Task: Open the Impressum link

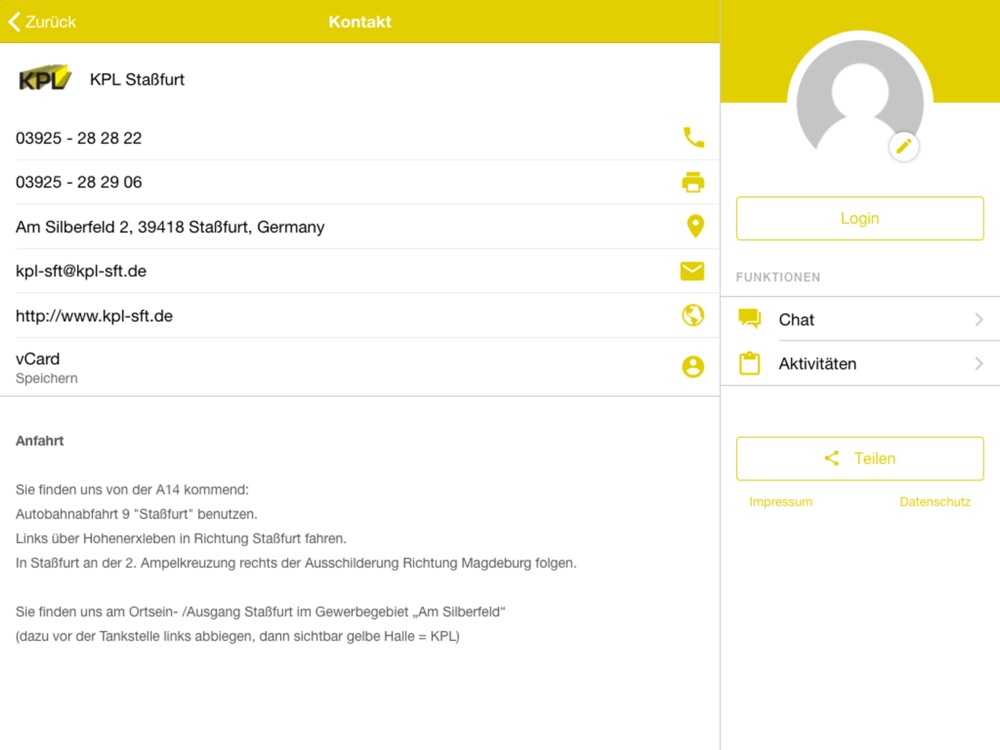Action: point(781,502)
